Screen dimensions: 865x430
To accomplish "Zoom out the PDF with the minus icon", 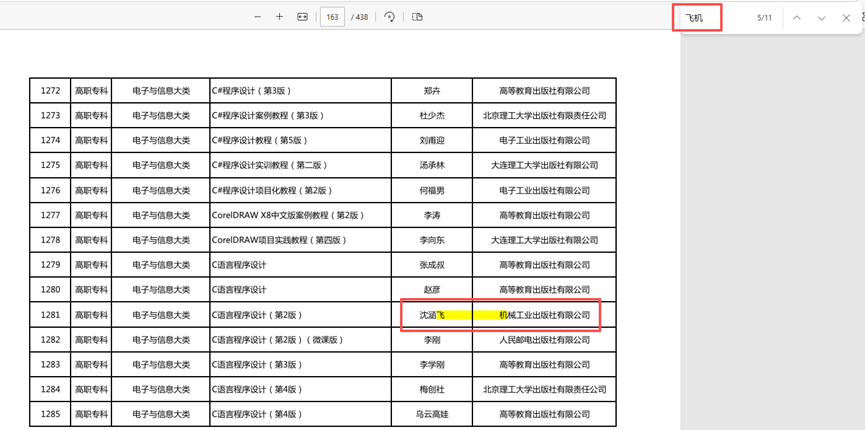I will (x=257, y=17).
